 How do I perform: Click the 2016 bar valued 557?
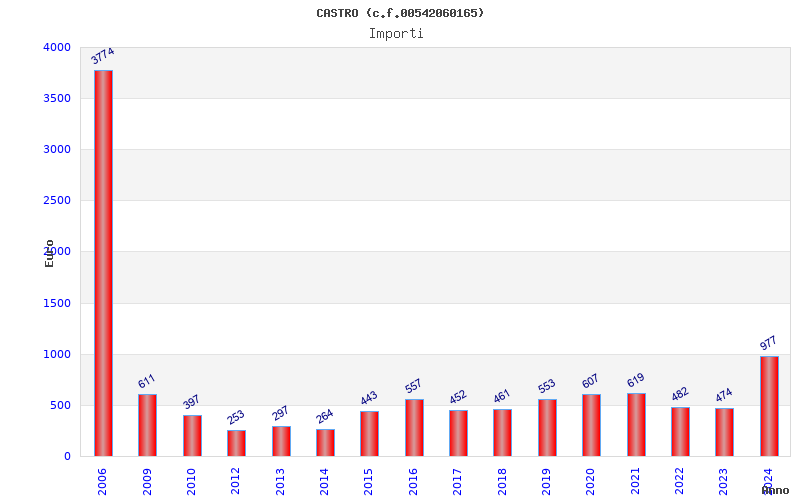point(414,428)
